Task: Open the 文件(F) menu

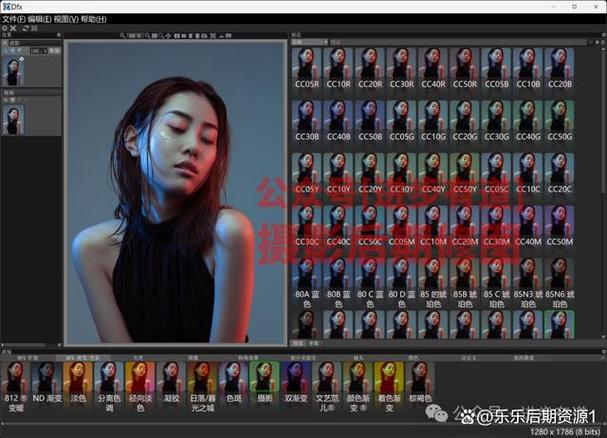Action: [x=14, y=19]
